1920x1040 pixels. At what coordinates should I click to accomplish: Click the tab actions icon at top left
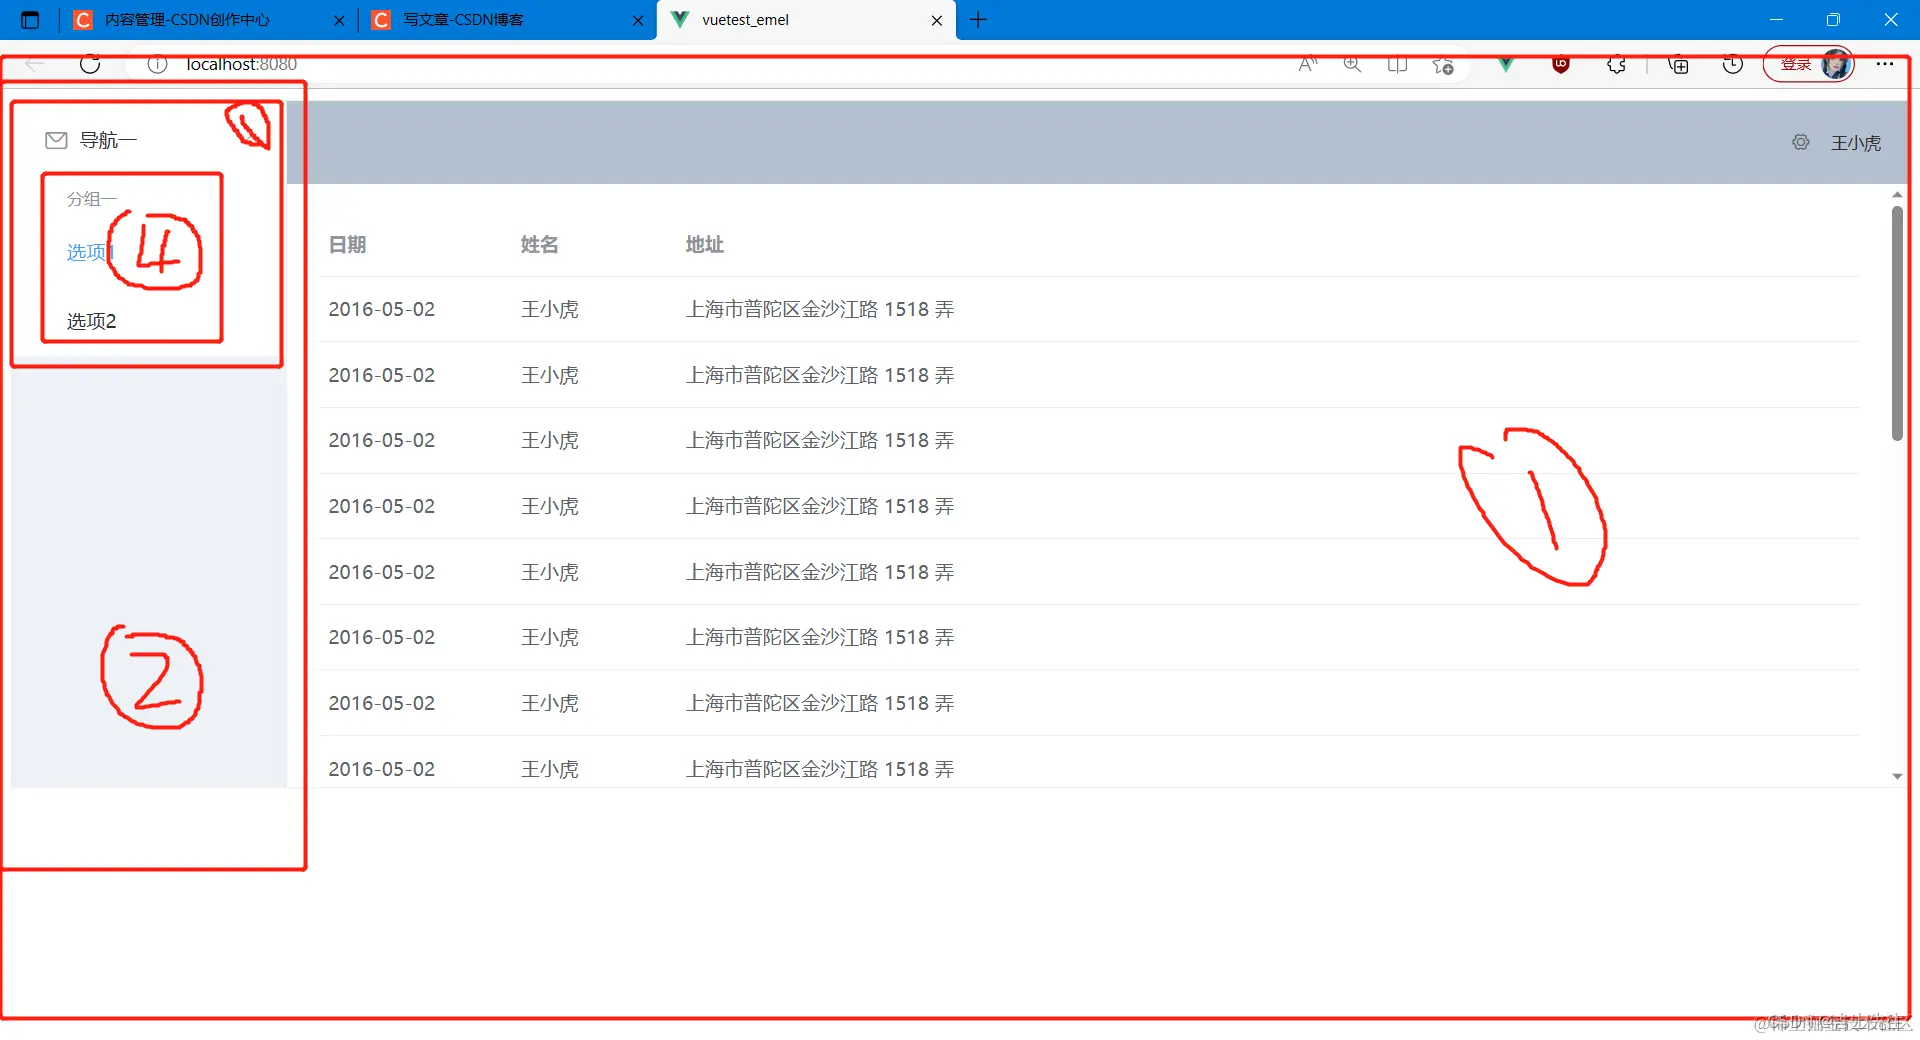click(30, 20)
